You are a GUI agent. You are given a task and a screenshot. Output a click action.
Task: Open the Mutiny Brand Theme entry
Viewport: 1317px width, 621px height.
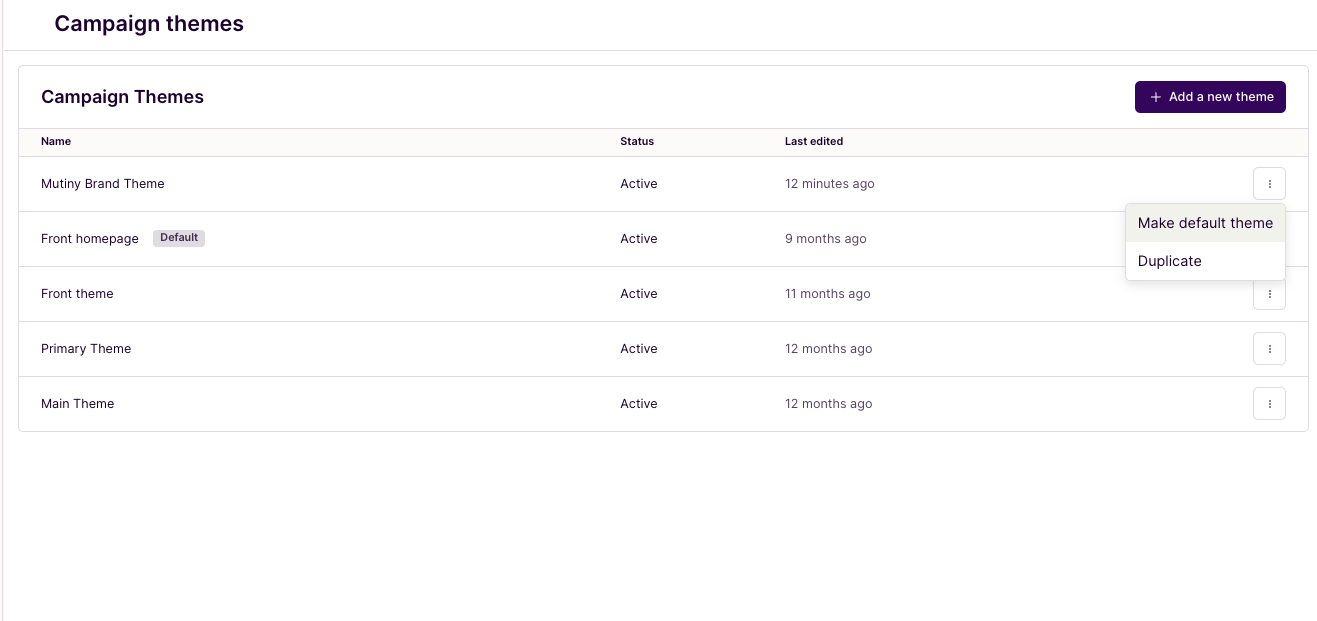click(x=102, y=183)
